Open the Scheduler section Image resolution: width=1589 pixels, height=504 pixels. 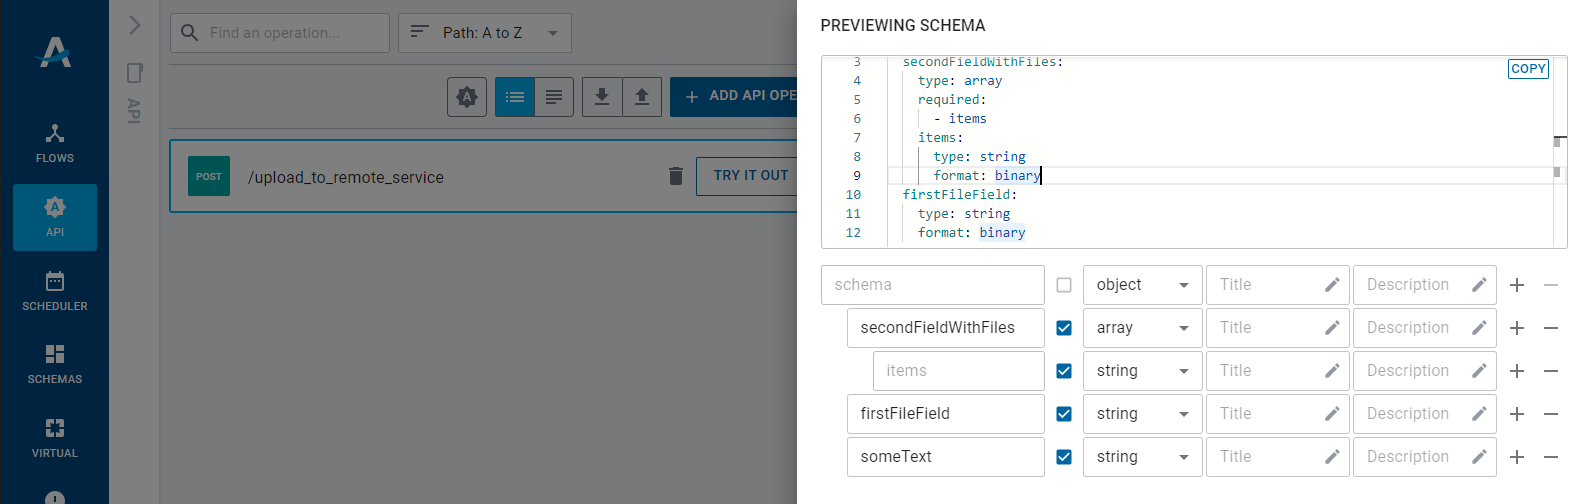(x=55, y=291)
